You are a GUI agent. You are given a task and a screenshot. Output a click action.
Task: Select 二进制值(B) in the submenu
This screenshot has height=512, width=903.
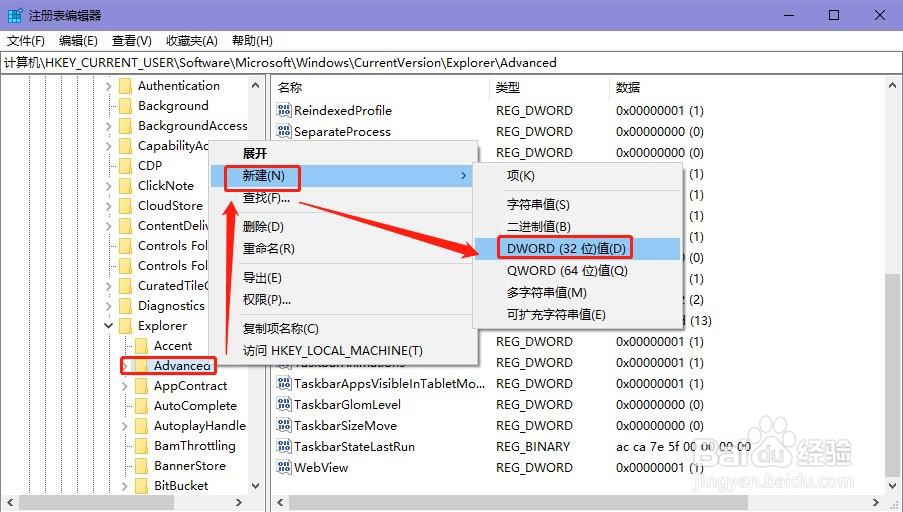578,226
